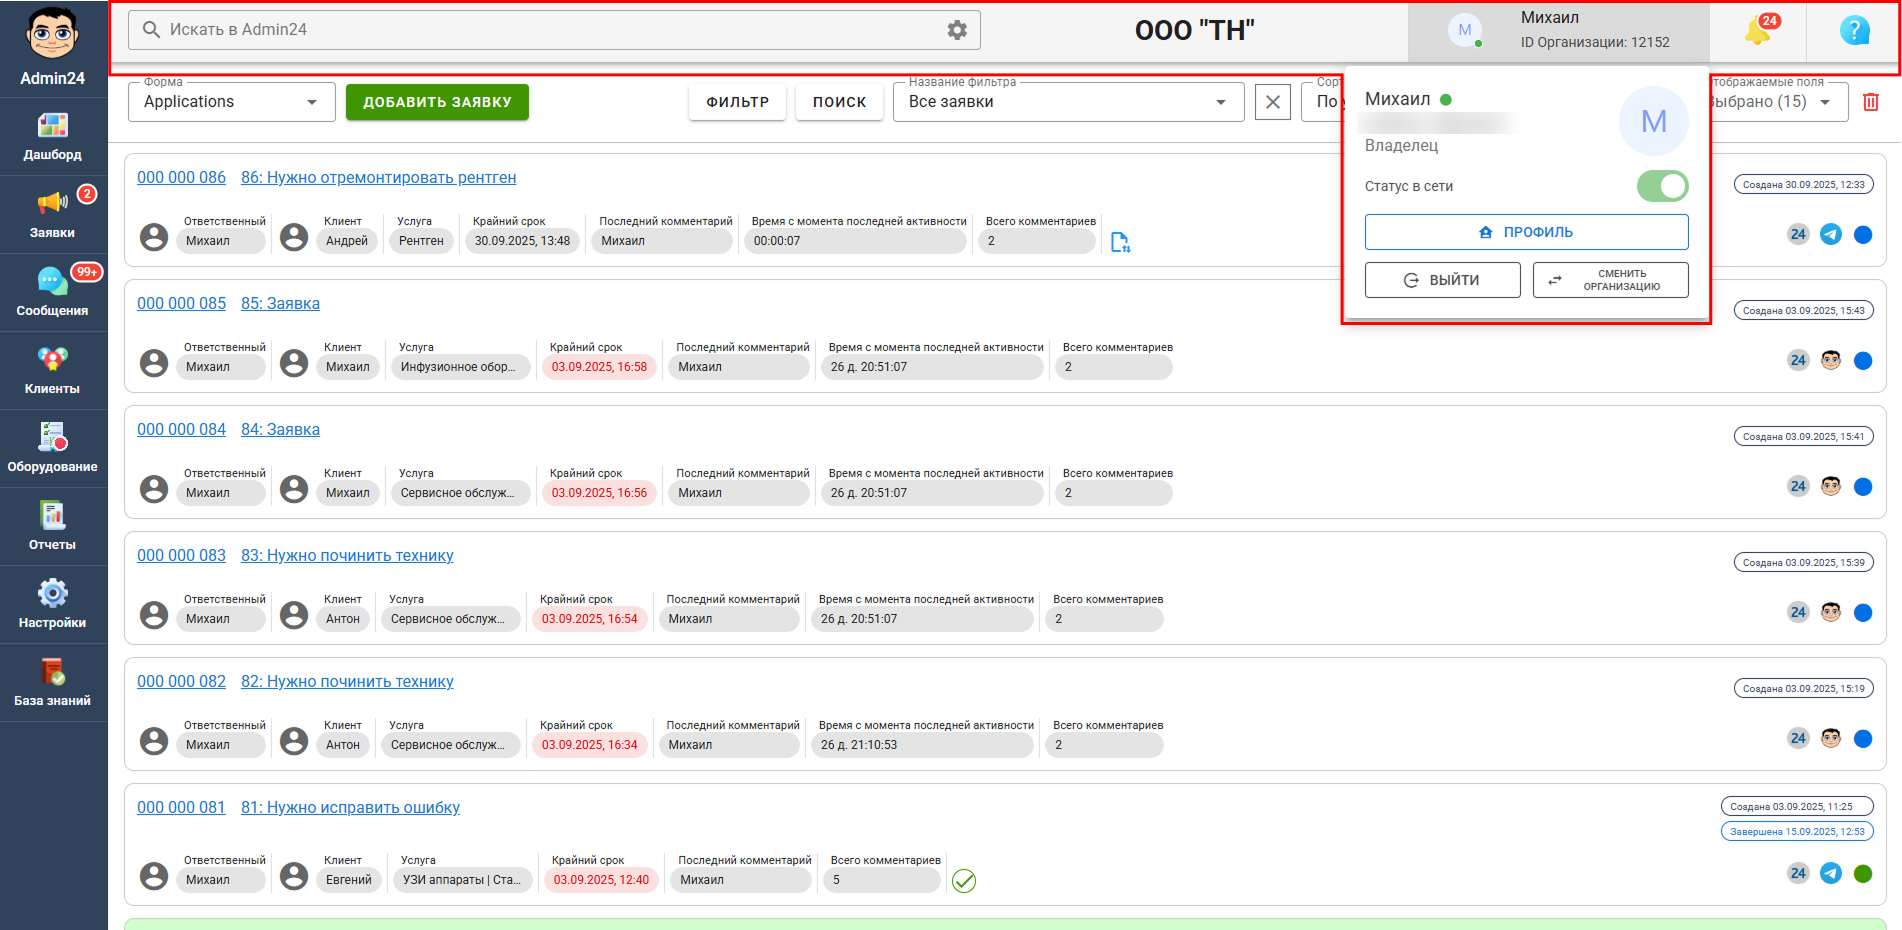
Task: Click service УЗИ аппараты chip on request 81
Action: [x=462, y=880]
